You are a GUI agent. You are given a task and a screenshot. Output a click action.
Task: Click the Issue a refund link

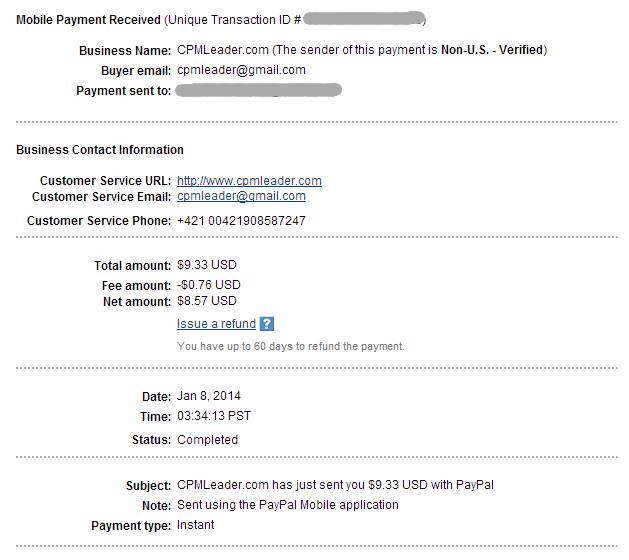pyautogui.click(x=216, y=324)
